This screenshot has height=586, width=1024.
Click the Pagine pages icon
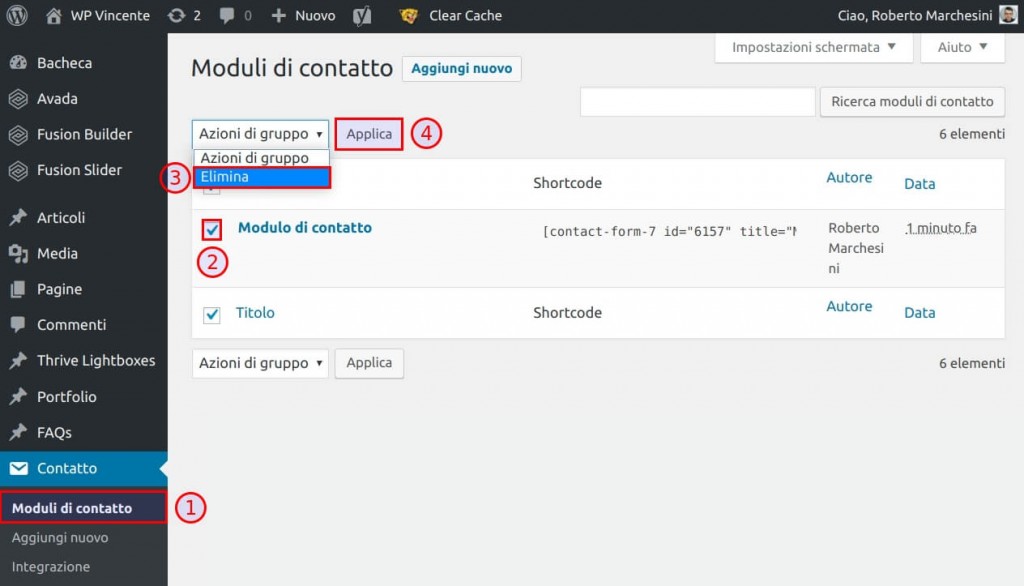click(x=18, y=289)
